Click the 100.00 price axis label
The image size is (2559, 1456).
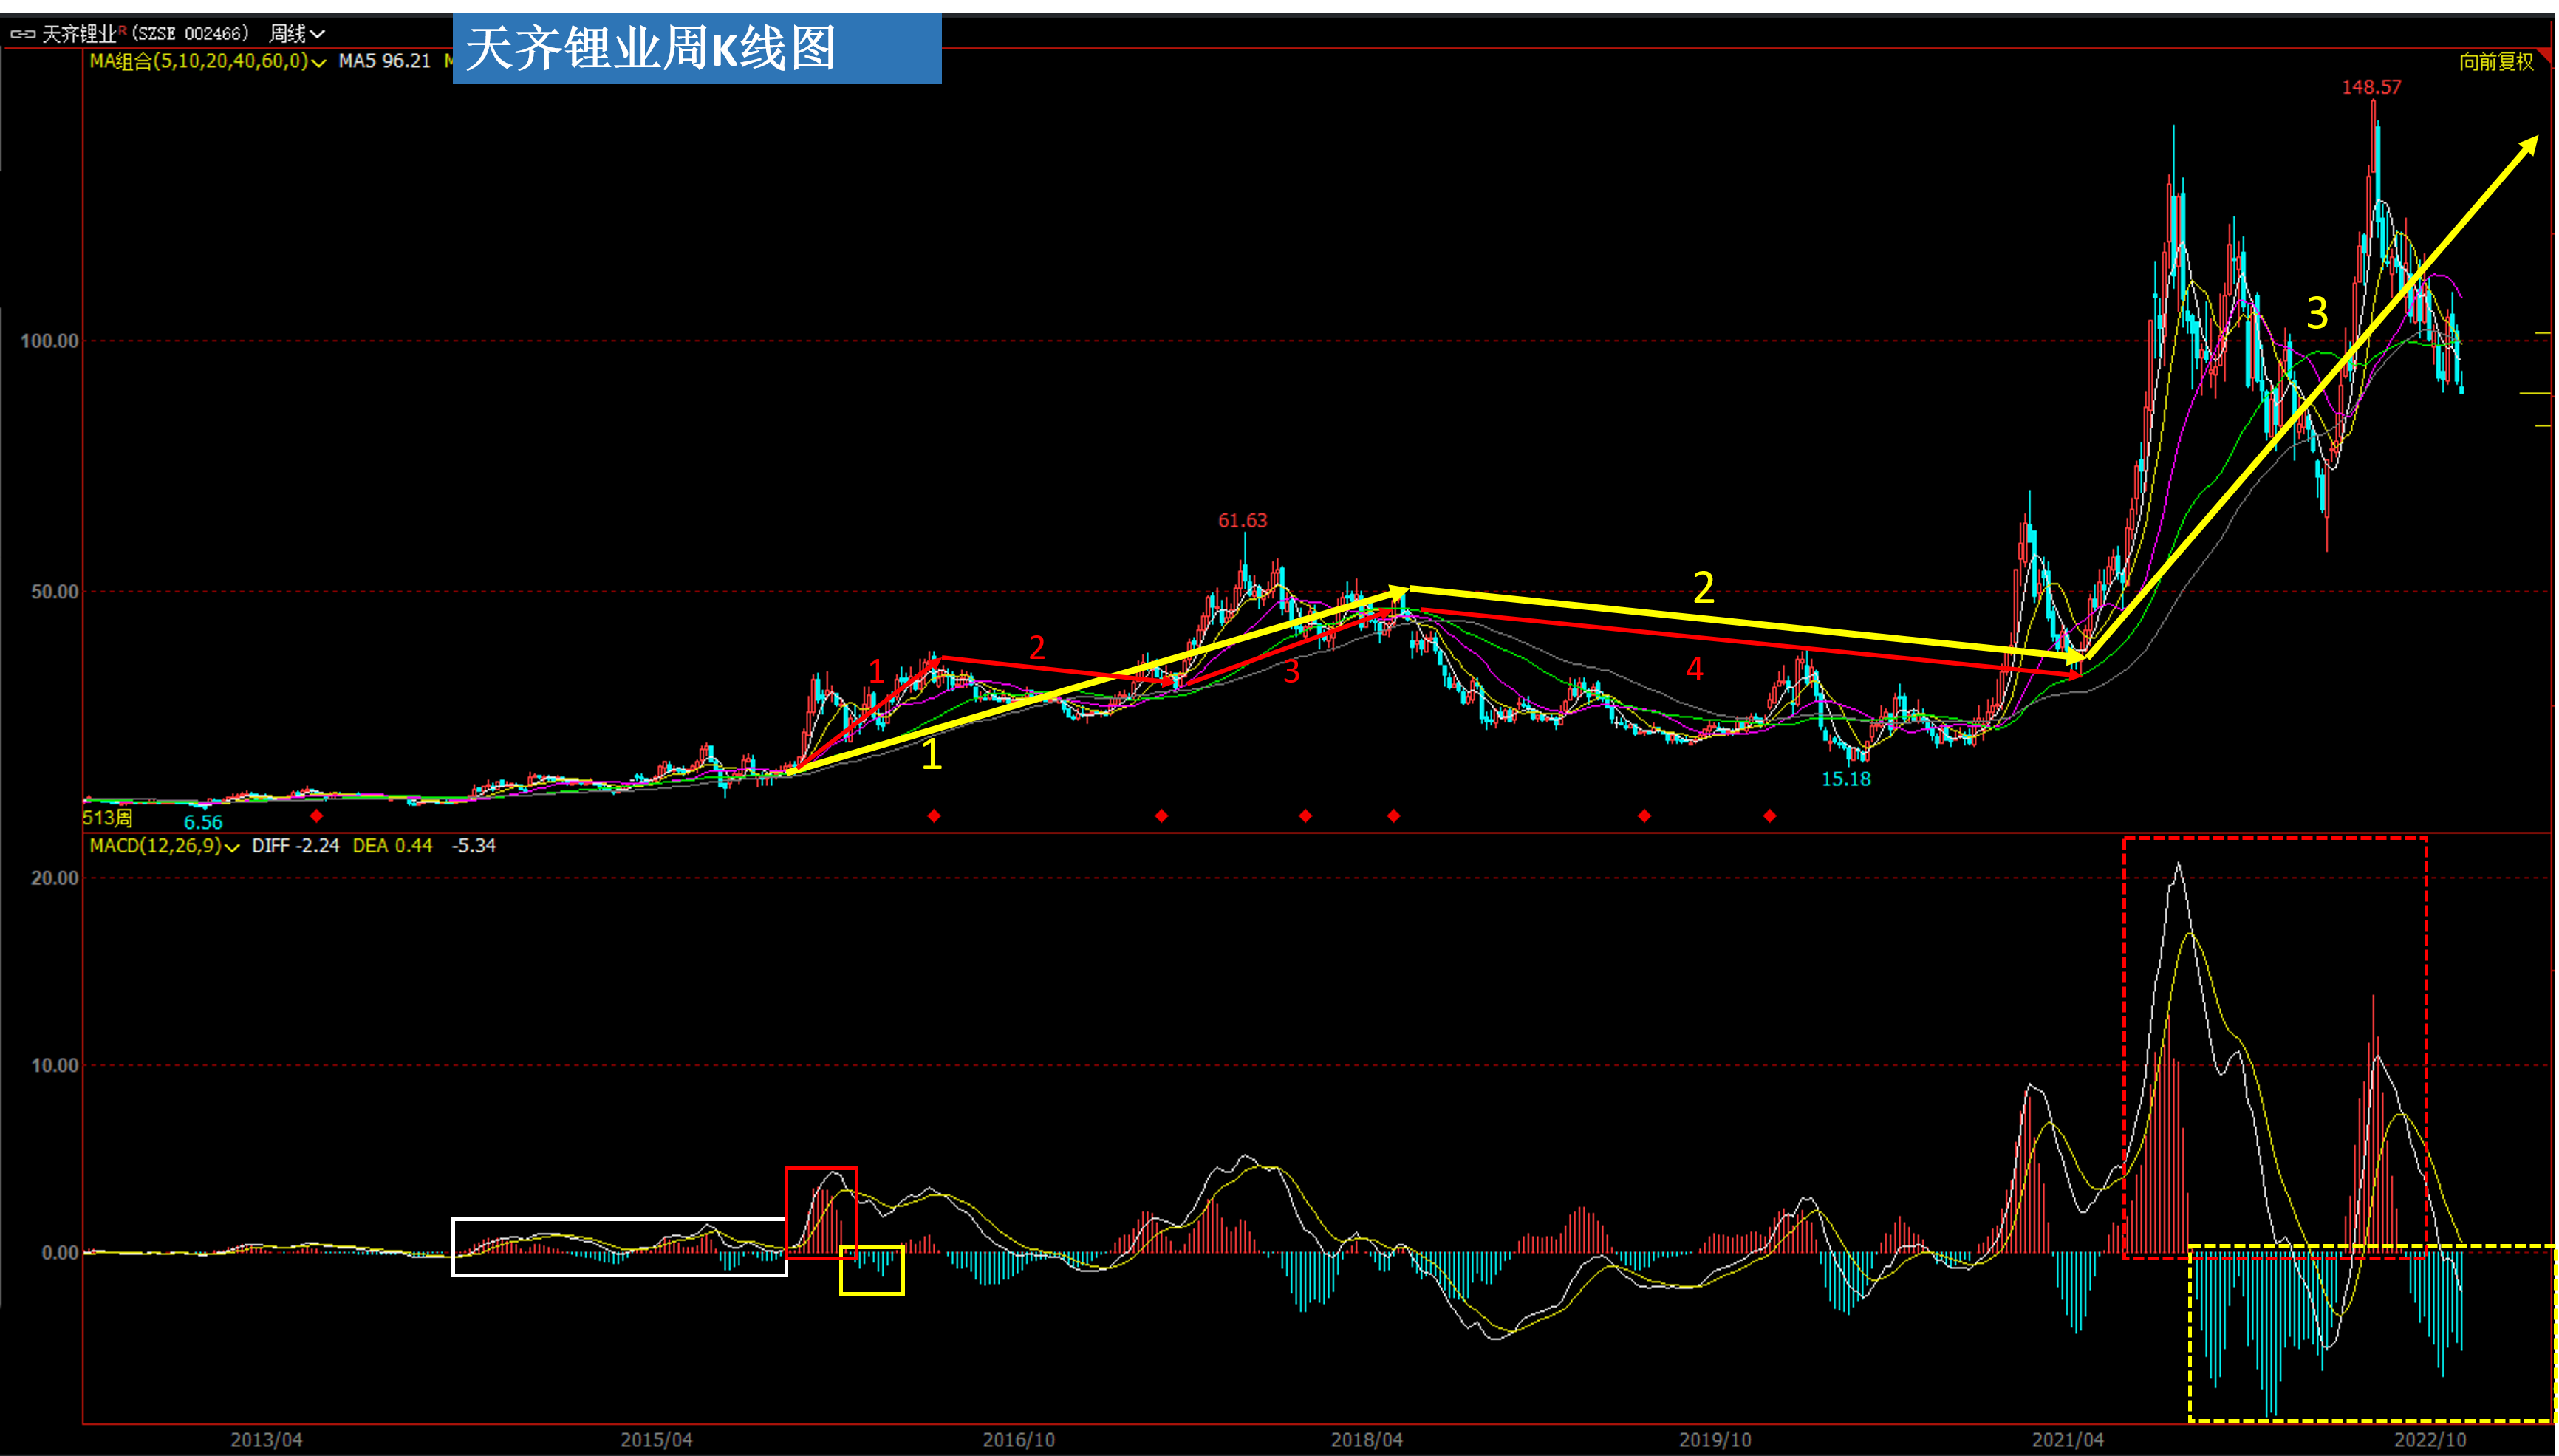pyautogui.click(x=49, y=341)
